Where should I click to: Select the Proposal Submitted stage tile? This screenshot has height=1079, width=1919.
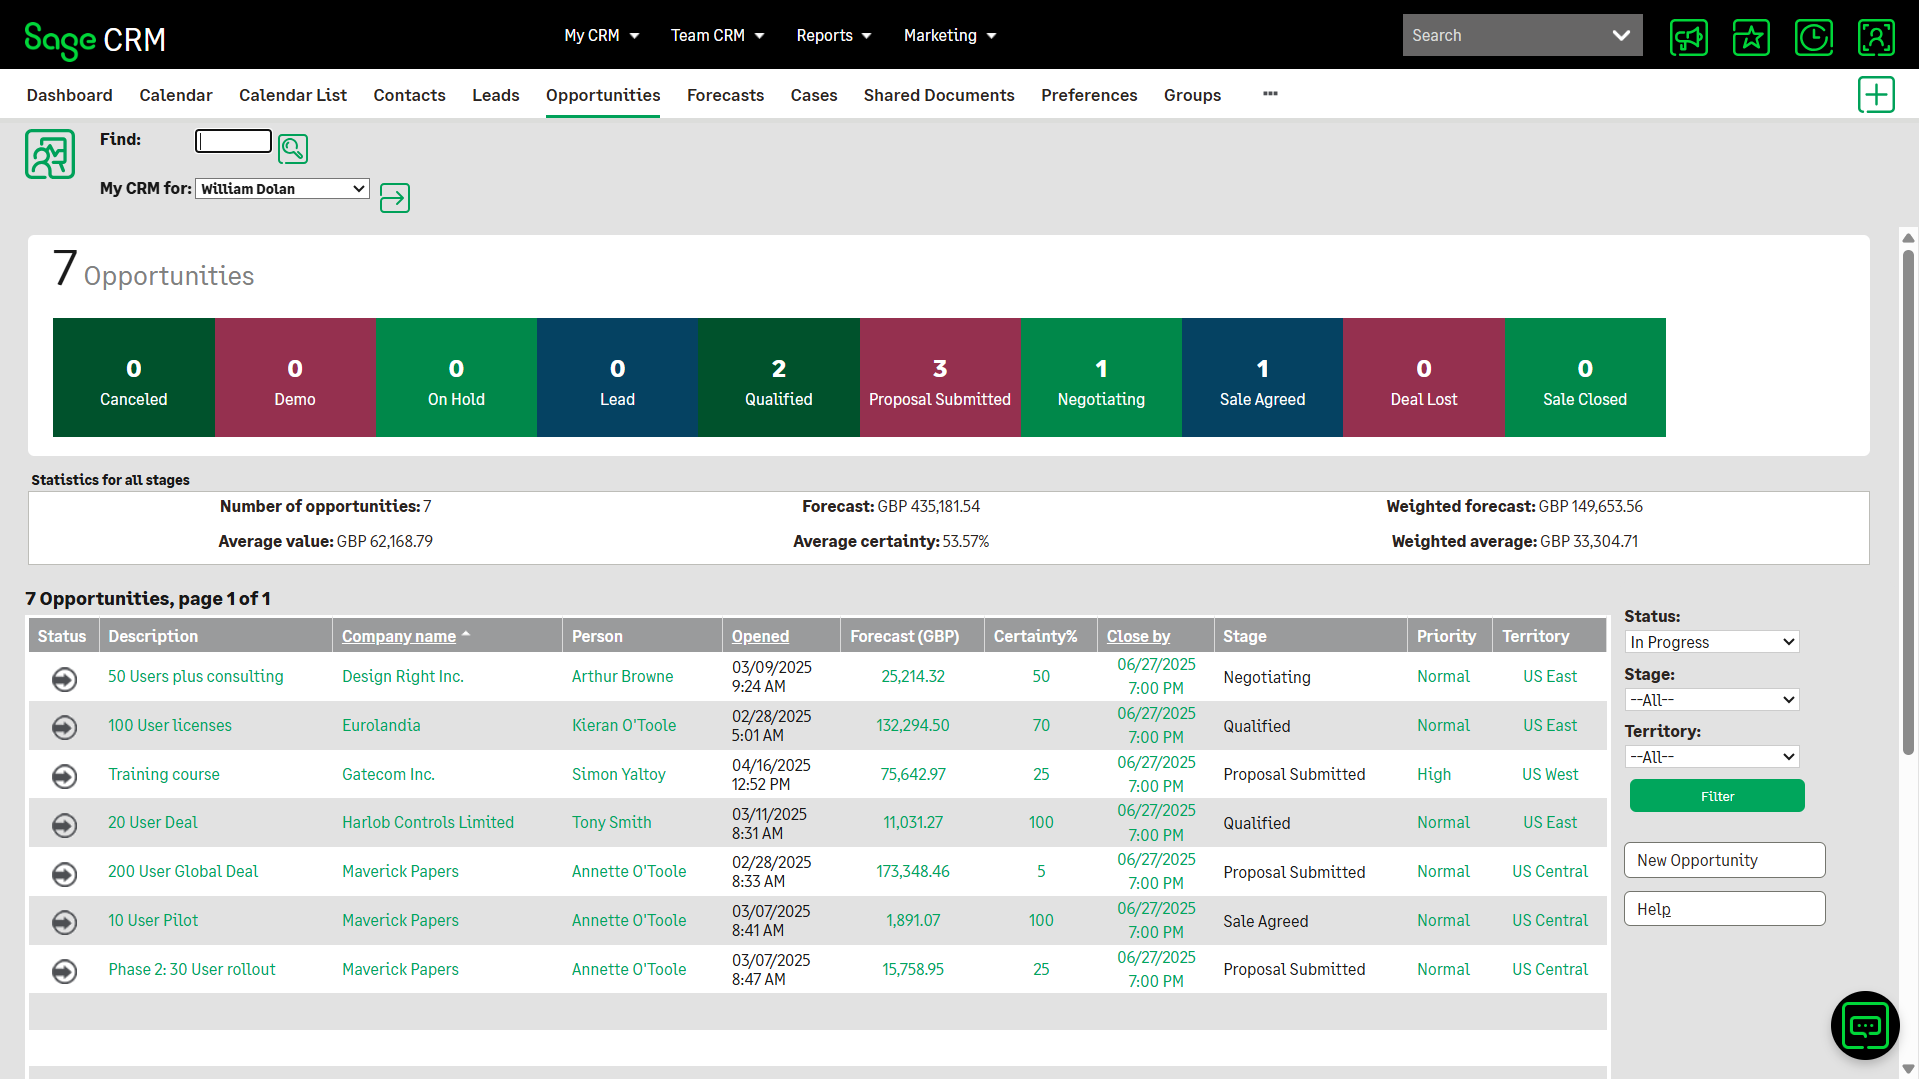940,378
